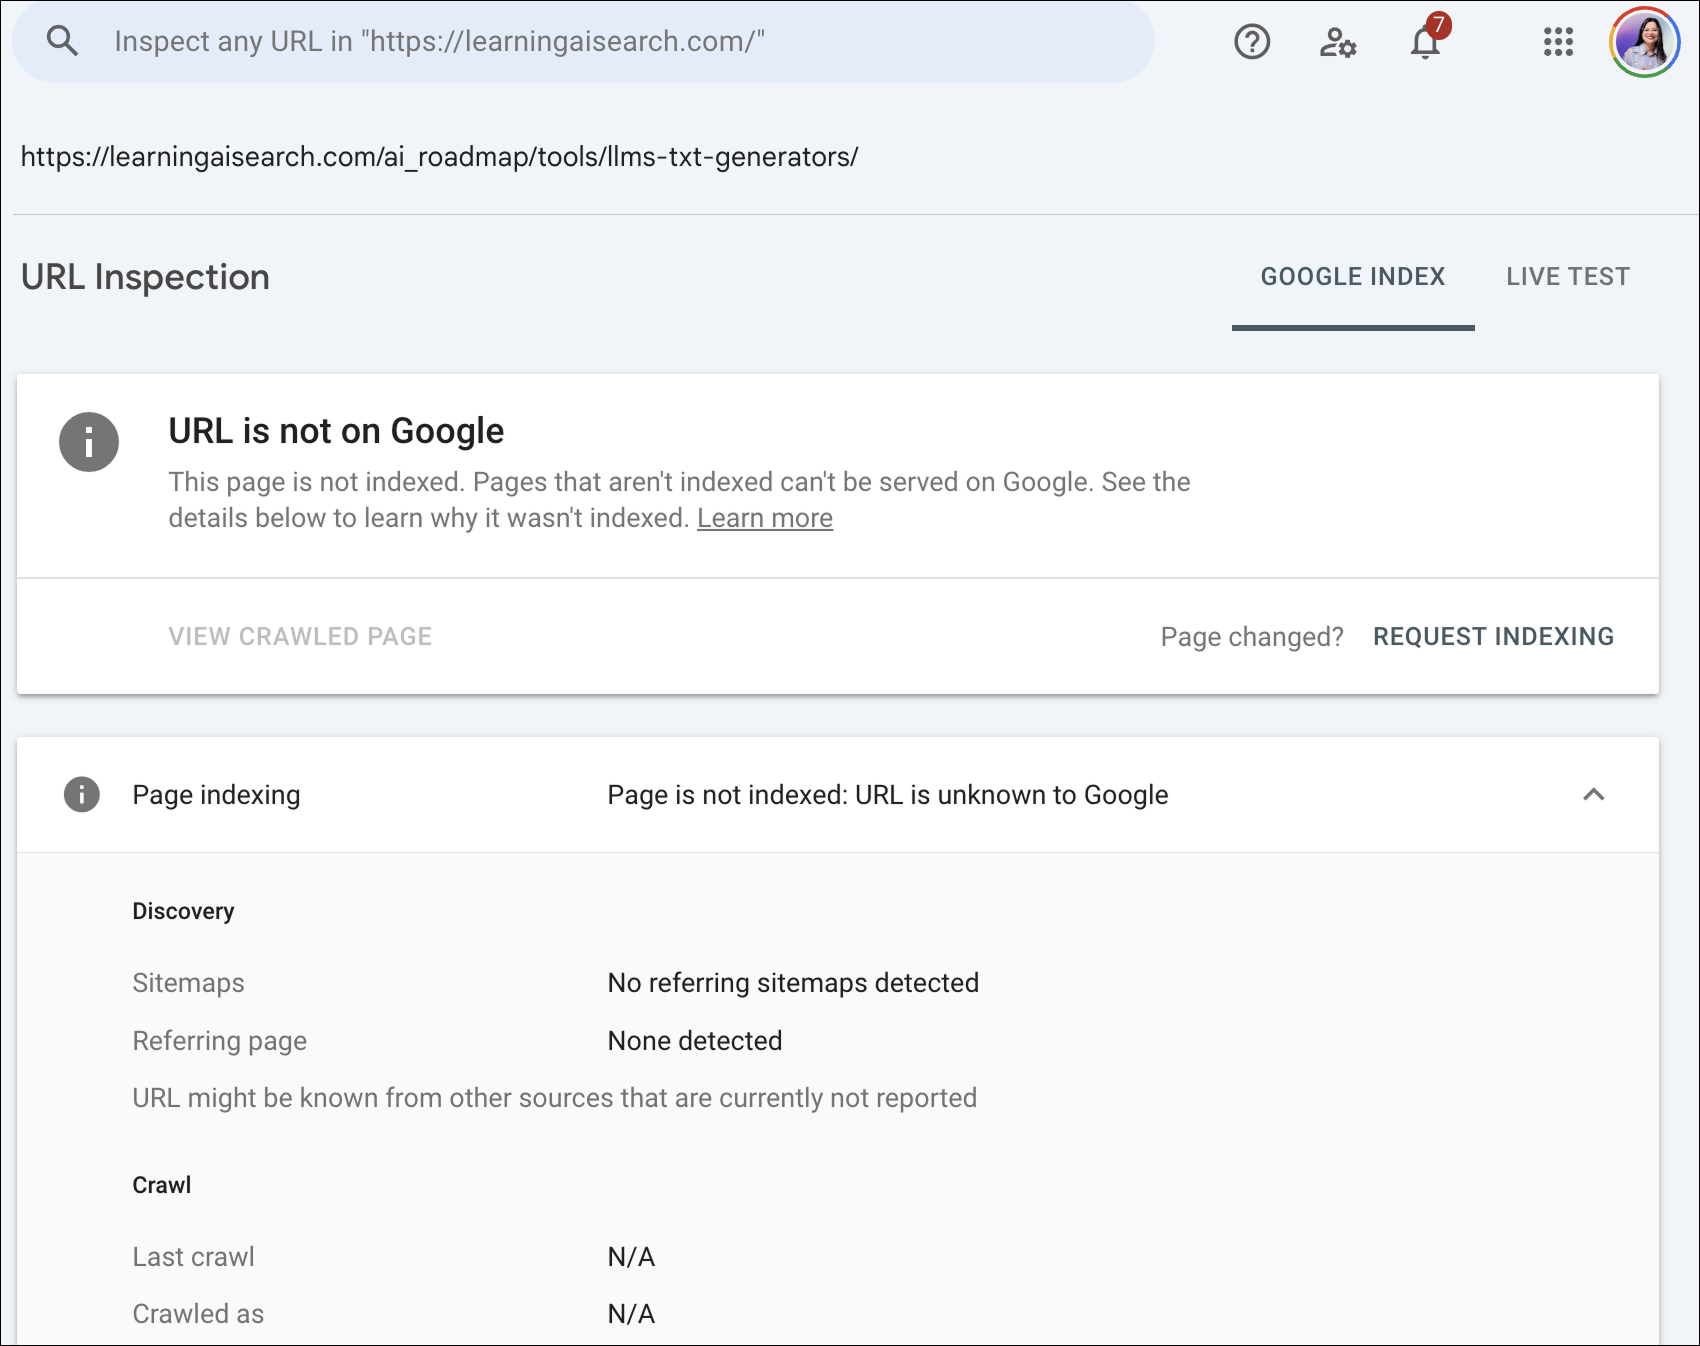1700x1346 pixels.
Task: Focus the Inspect any URL search field
Action: point(584,42)
